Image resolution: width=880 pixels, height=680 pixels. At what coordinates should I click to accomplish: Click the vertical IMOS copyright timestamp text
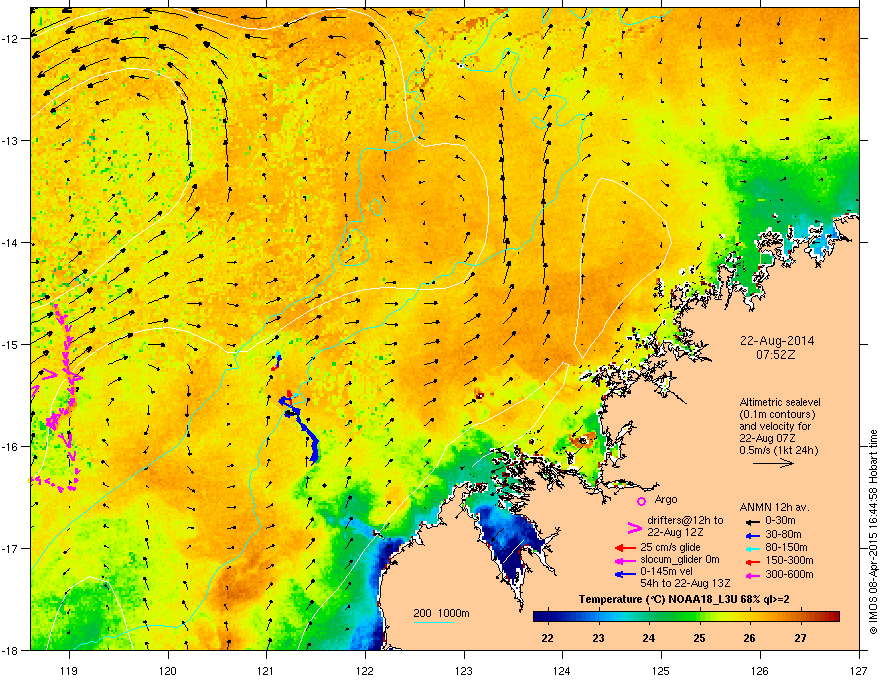pos(873,532)
